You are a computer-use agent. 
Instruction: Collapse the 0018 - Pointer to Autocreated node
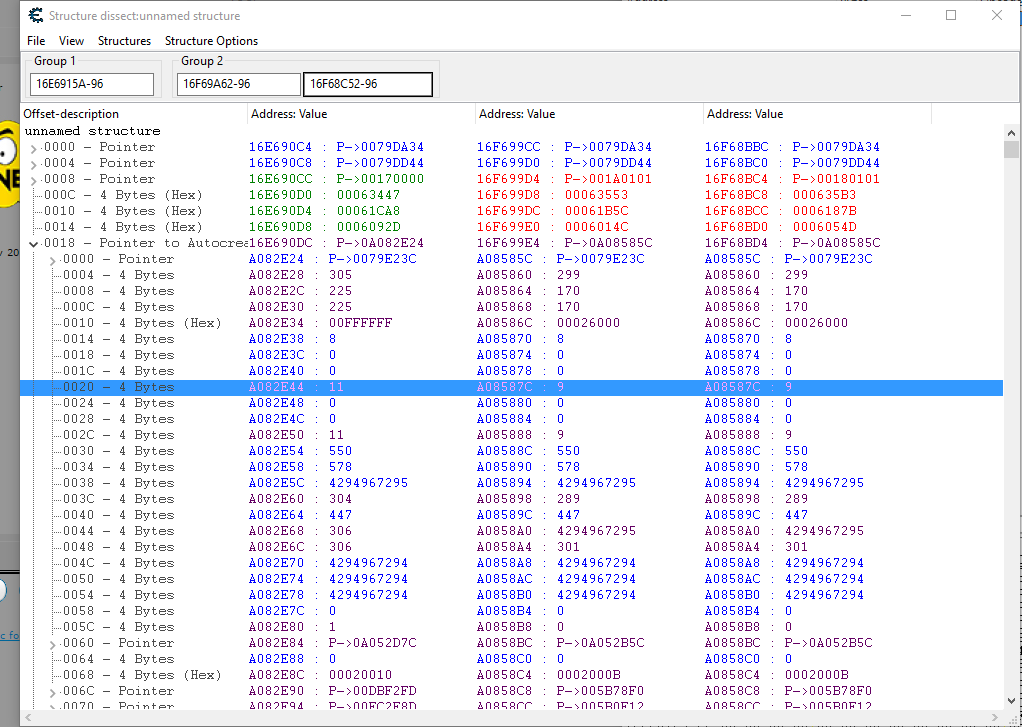(34, 244)
